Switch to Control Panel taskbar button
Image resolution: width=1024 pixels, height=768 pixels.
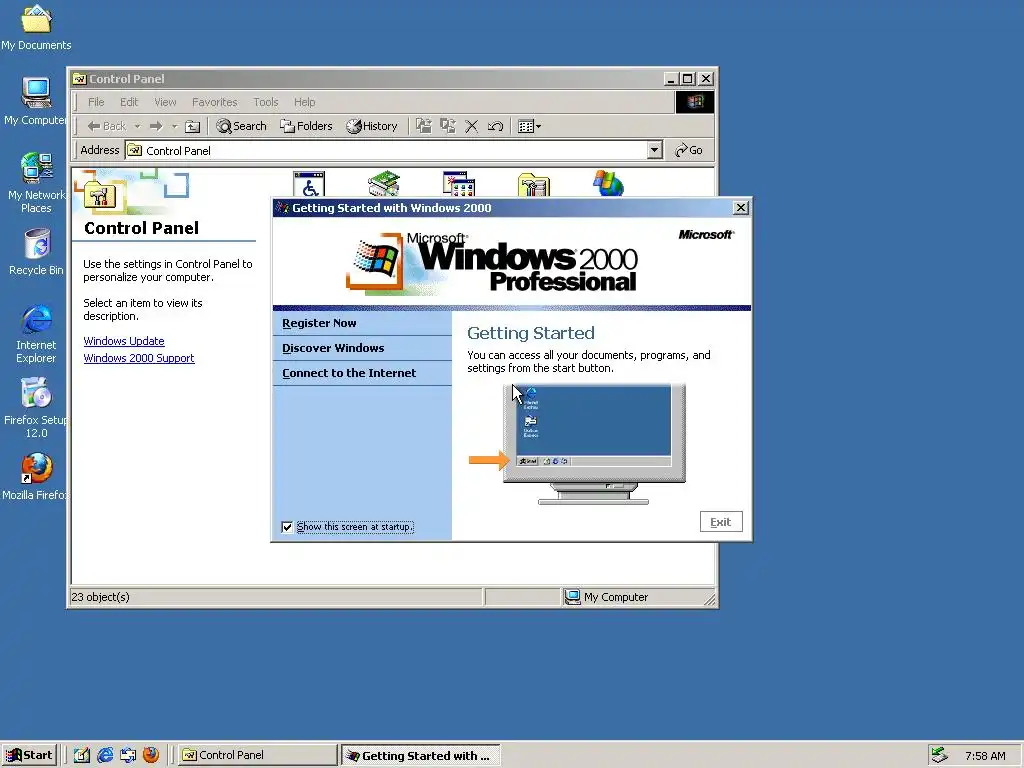pyautogui.click(x=257, y=755)
